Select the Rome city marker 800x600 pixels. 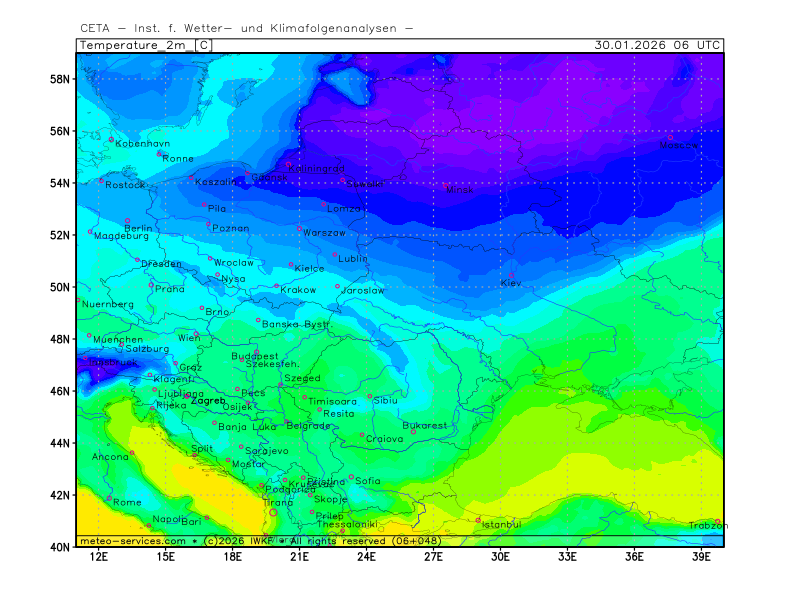pyautogui.click(x=109, y=497)
